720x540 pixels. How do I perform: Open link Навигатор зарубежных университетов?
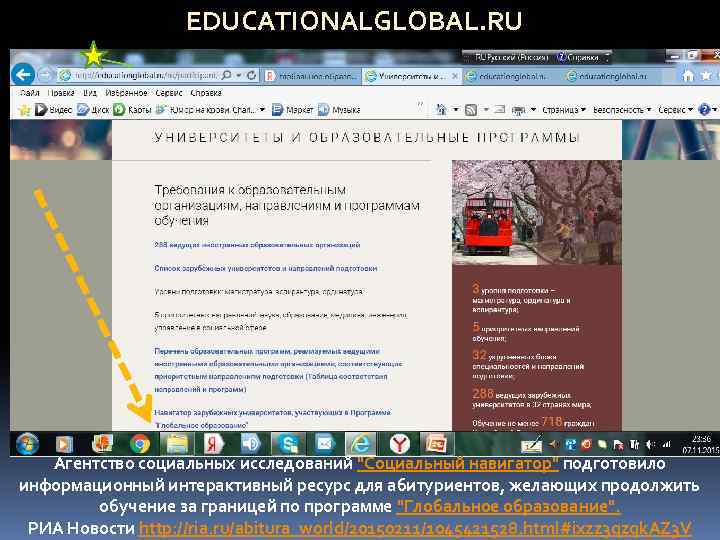tap(272, 419)
